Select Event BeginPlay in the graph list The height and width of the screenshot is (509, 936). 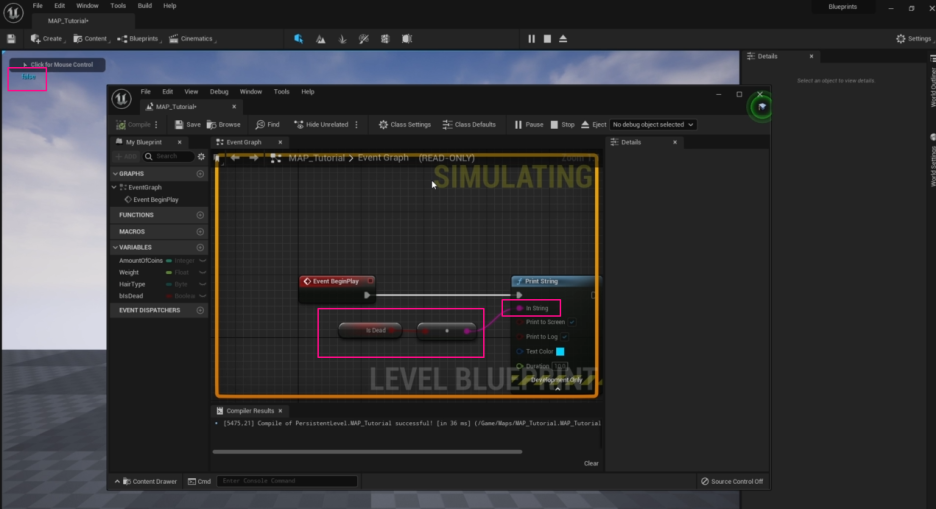(x=151, y=200)
